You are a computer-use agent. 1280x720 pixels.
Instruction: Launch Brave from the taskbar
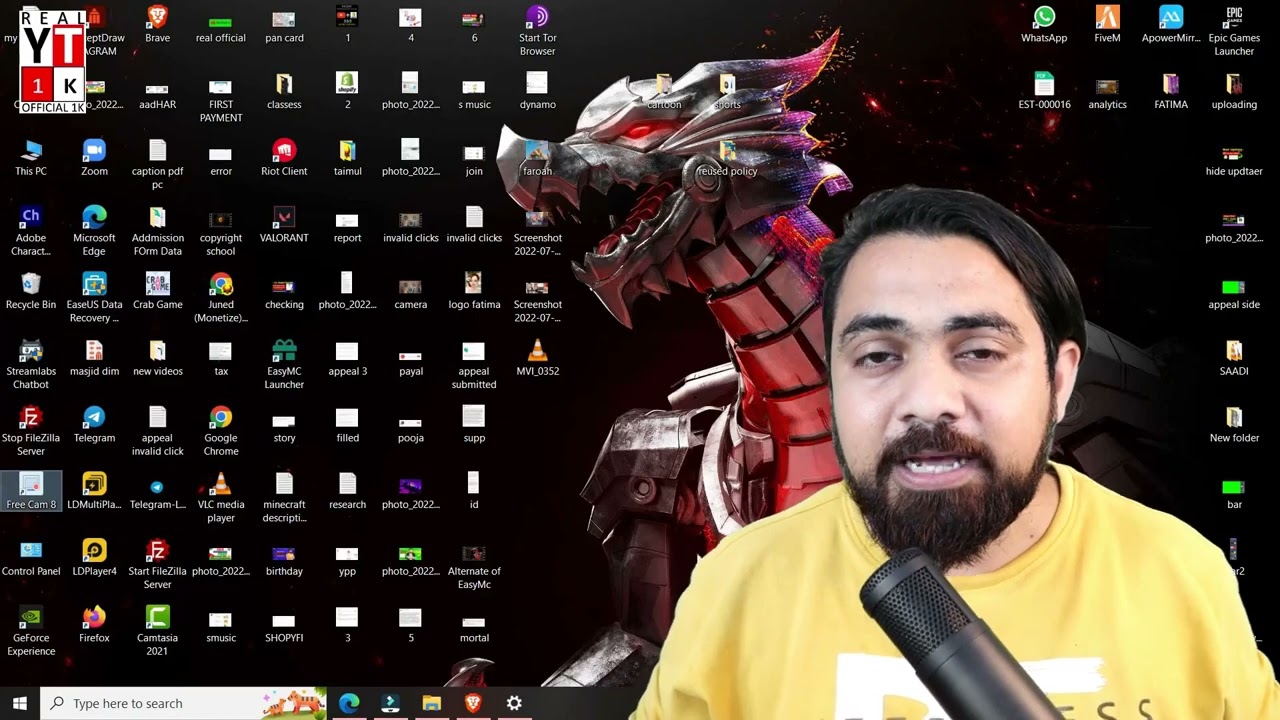pyautogui.click(x=473, y=703)
